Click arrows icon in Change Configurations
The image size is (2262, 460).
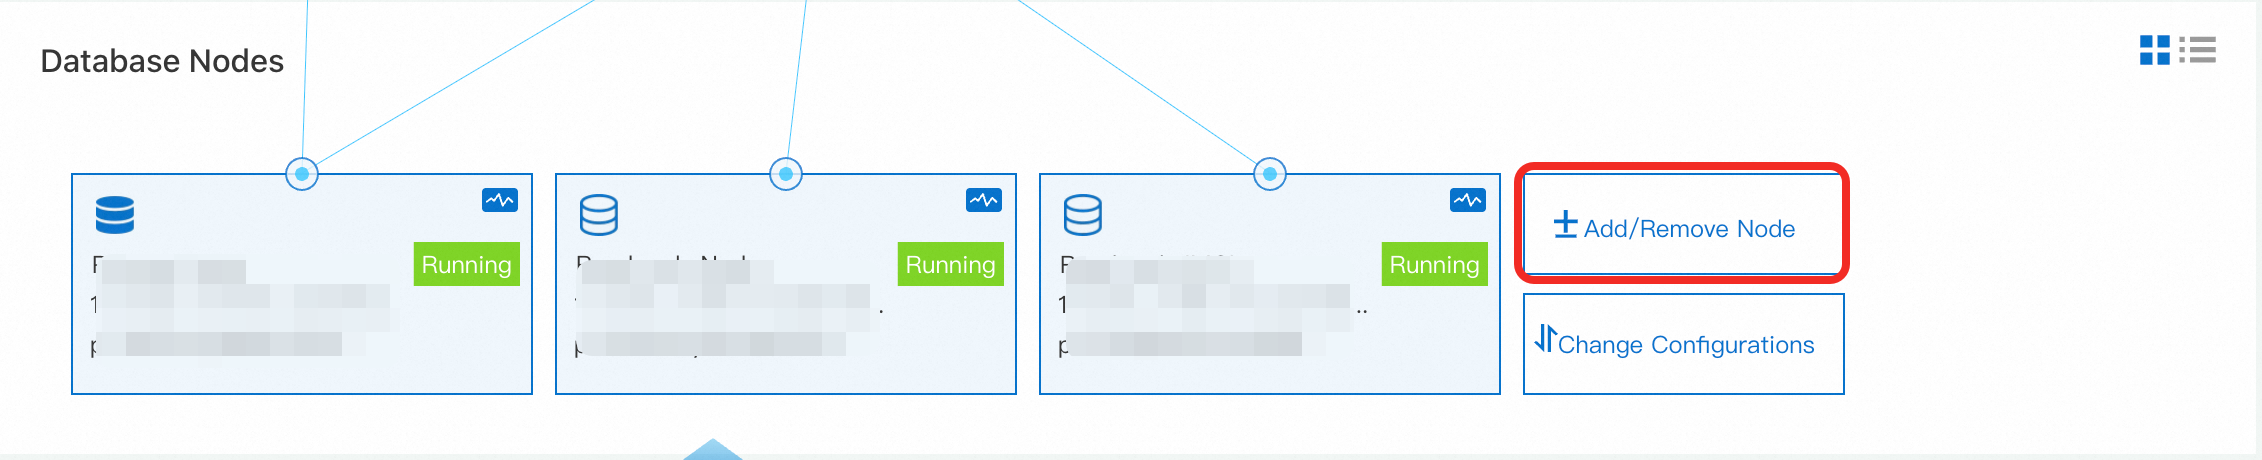pyautogui.click(x=1546, y=339)
